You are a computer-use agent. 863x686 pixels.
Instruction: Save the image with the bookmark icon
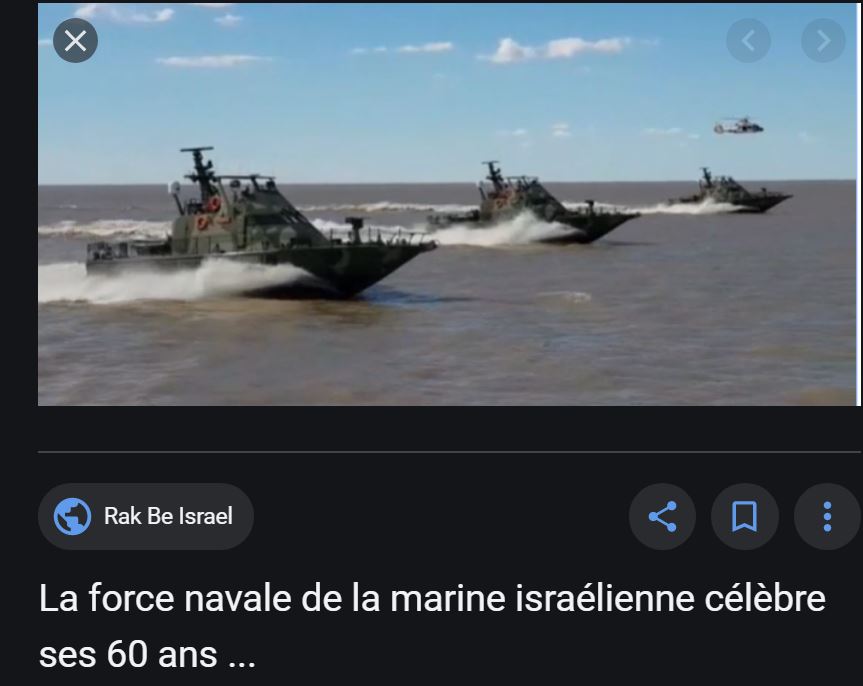745,516
